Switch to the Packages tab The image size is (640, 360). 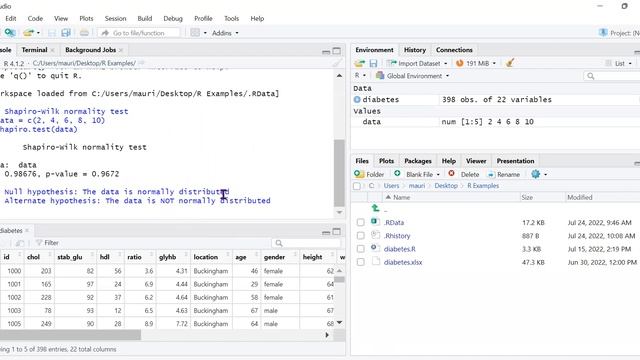(x=418, y=161)
